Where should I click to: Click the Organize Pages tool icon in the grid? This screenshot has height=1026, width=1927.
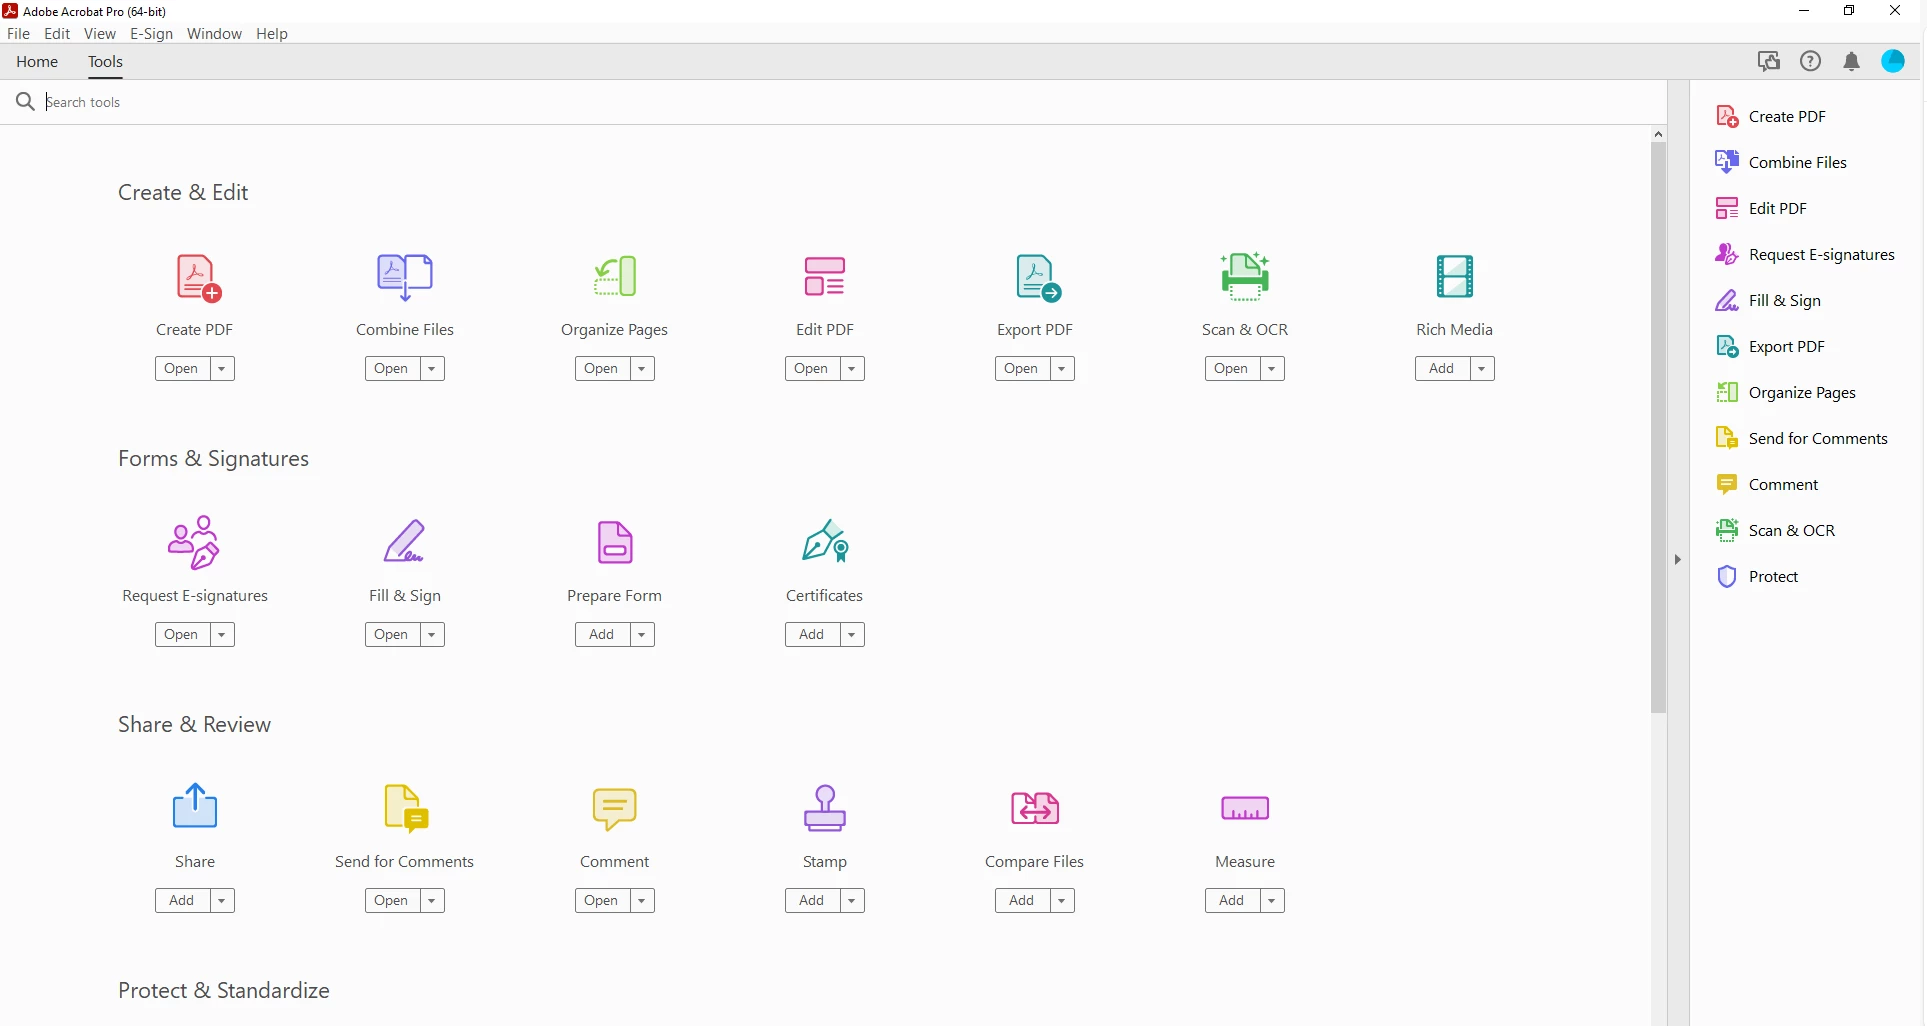(615, 277)
